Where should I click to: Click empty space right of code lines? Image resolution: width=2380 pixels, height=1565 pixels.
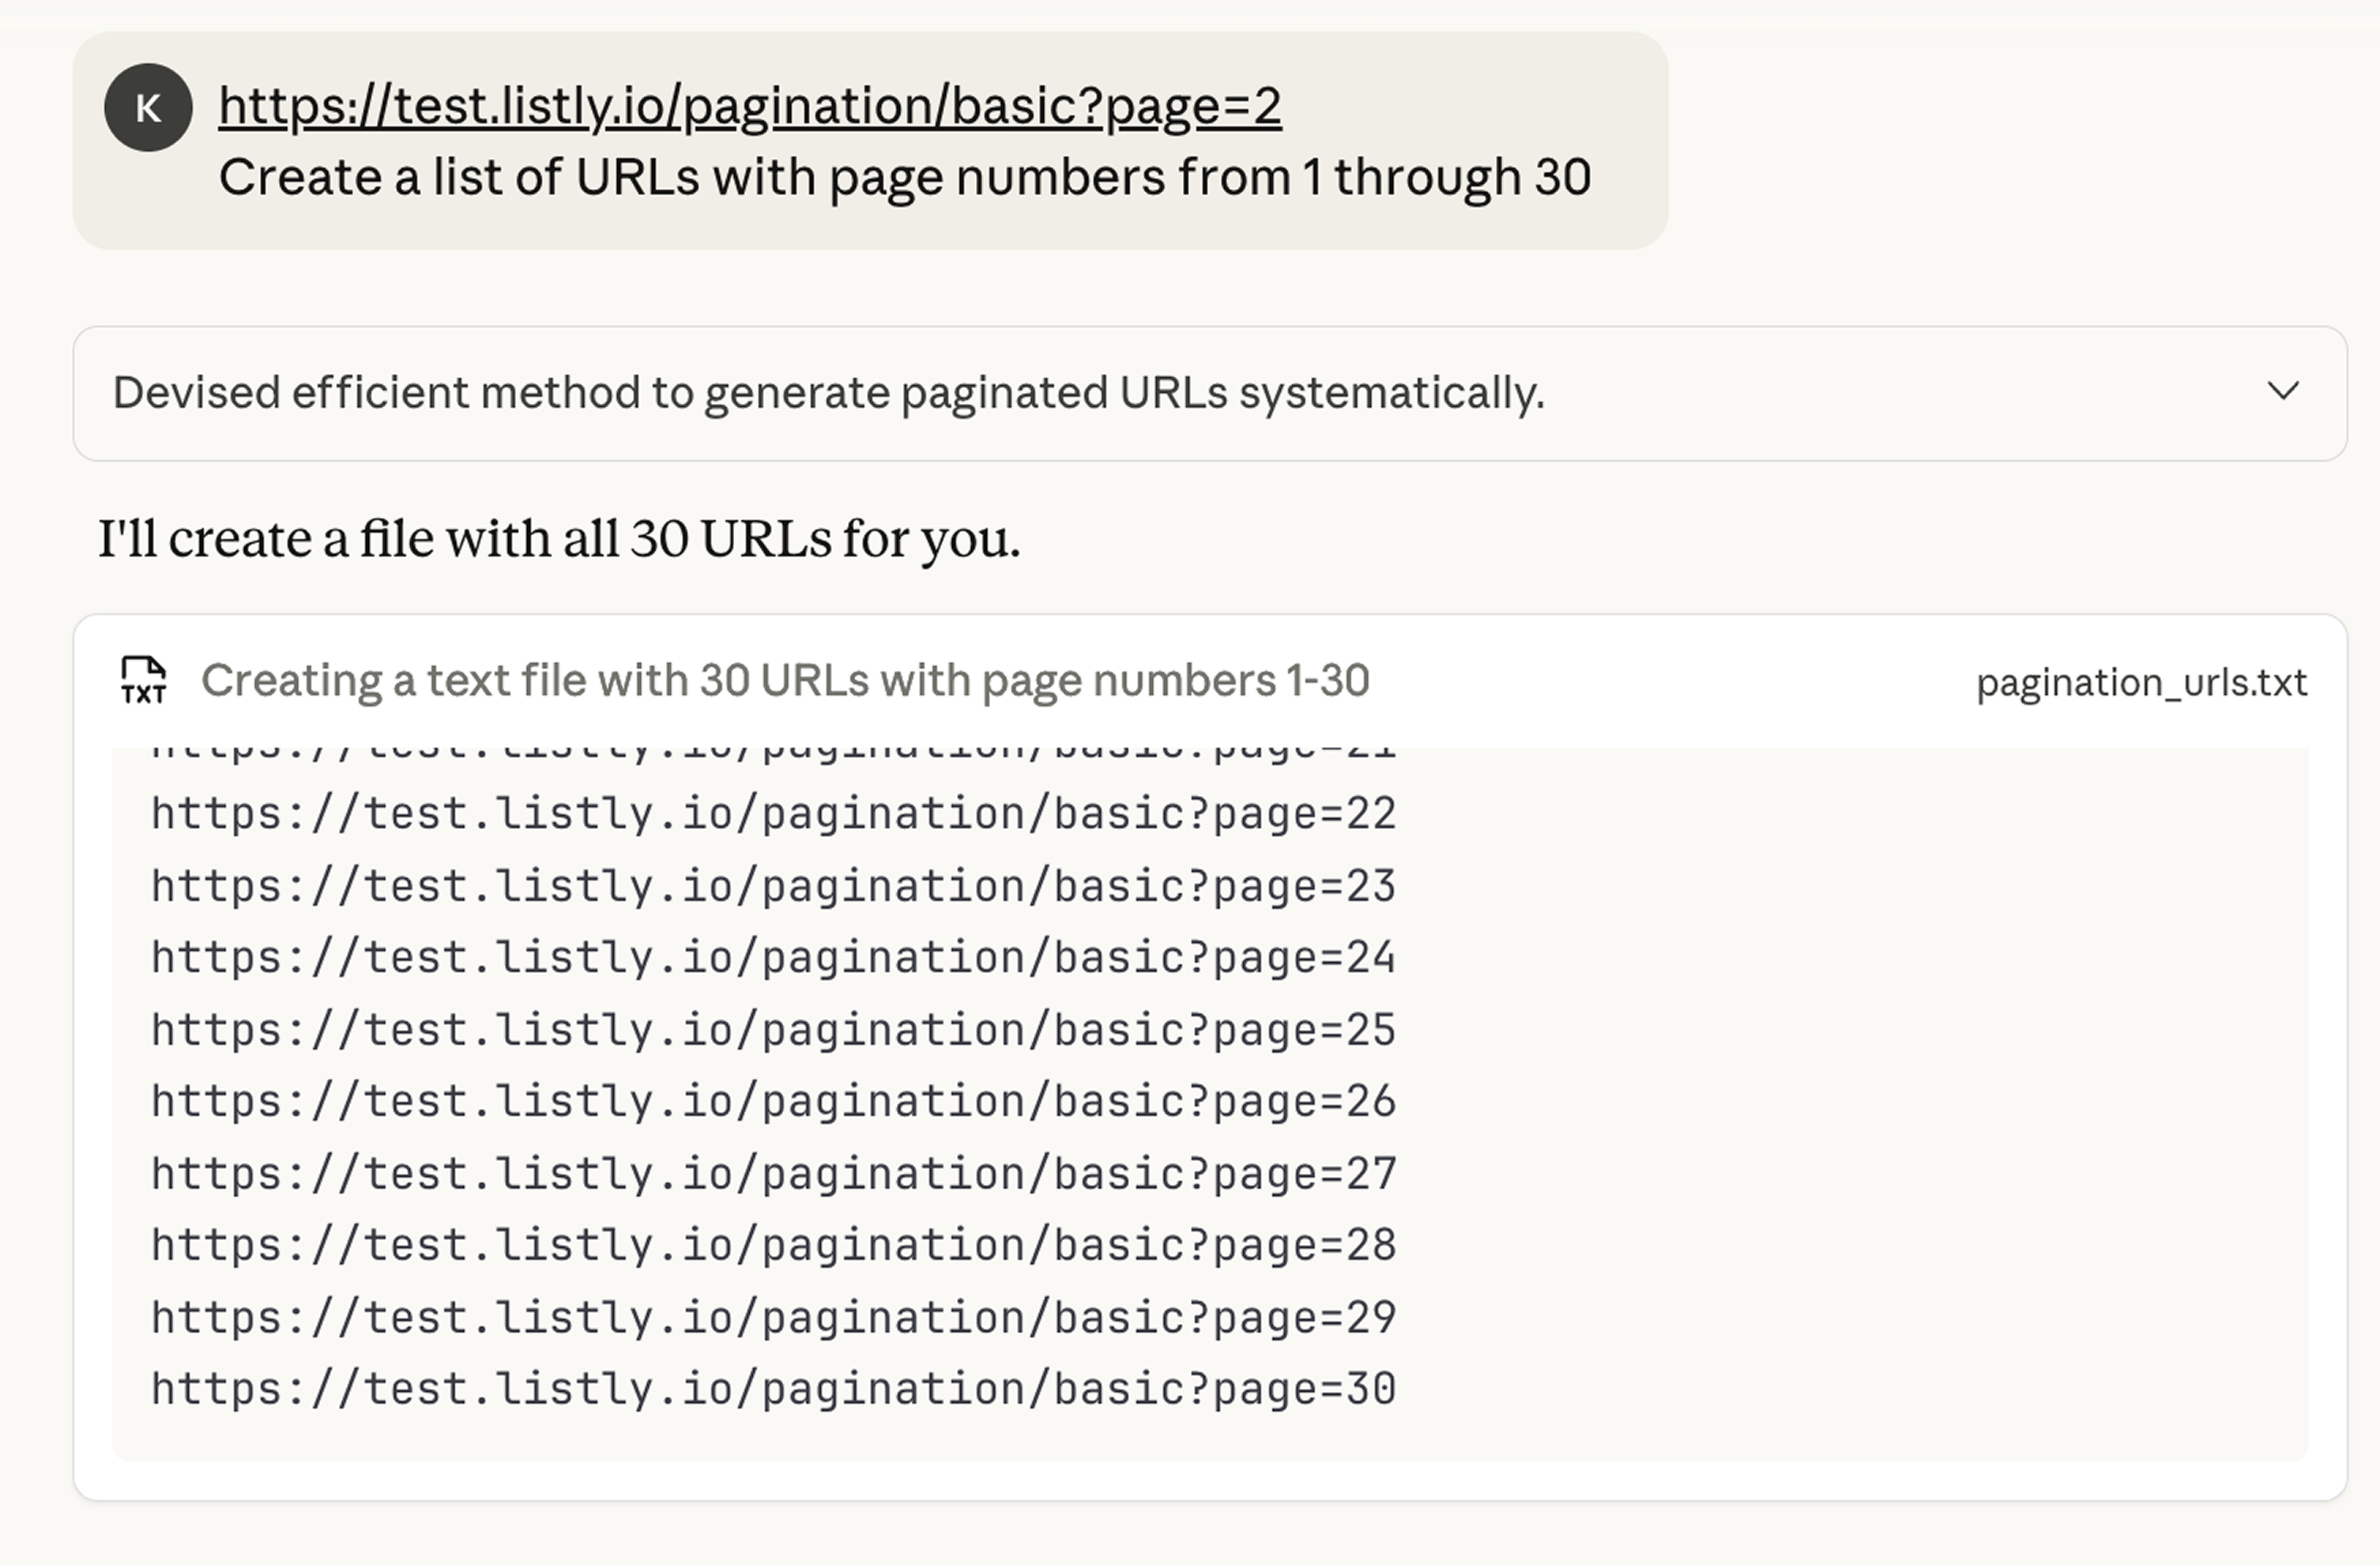[x=1850, y=1100]
